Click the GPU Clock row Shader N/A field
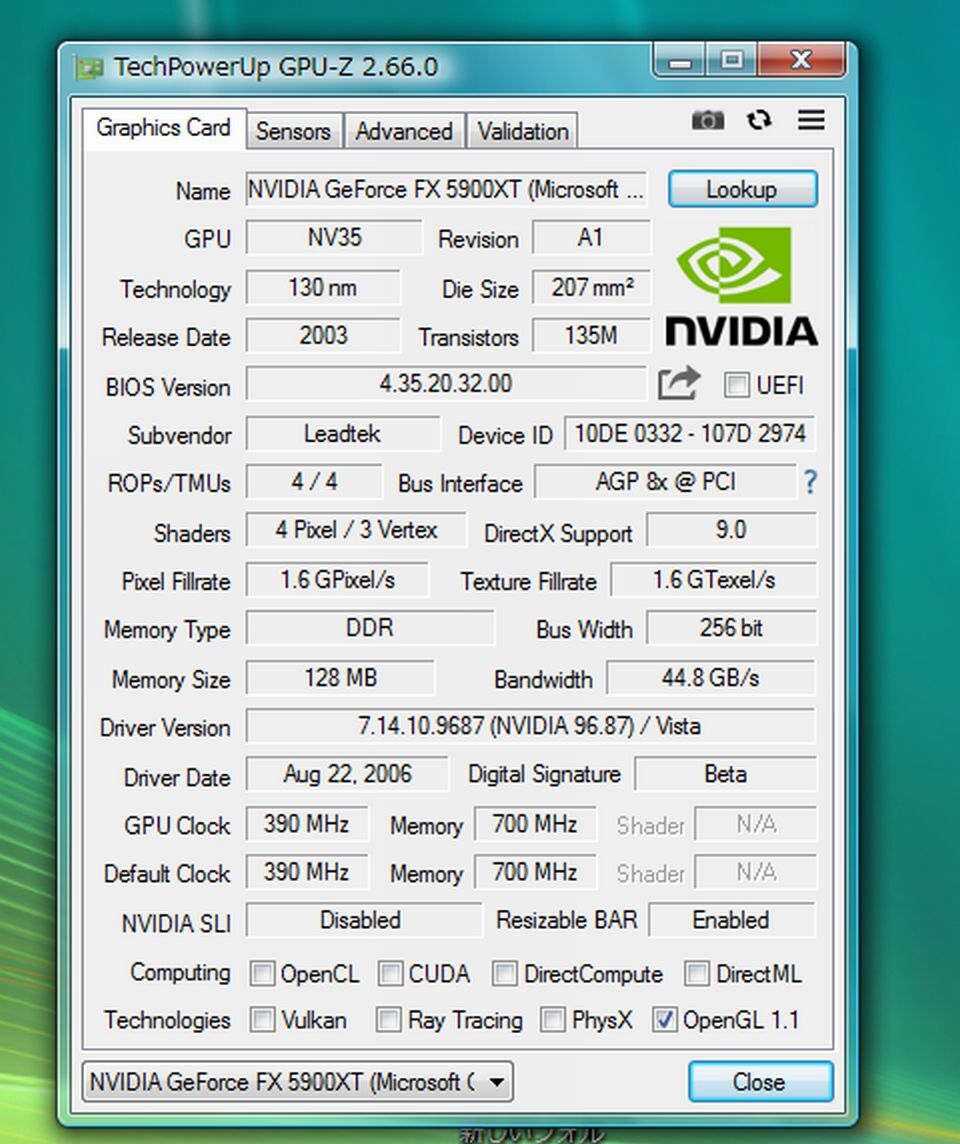Viewport: 960px width, 1144px height. click(x=756, y=824)
